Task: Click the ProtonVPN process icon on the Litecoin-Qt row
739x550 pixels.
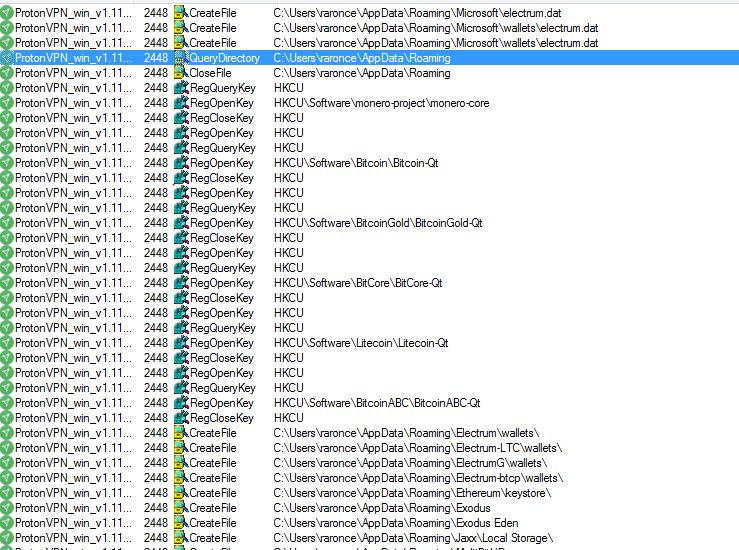Action: [x=7, y=343]
